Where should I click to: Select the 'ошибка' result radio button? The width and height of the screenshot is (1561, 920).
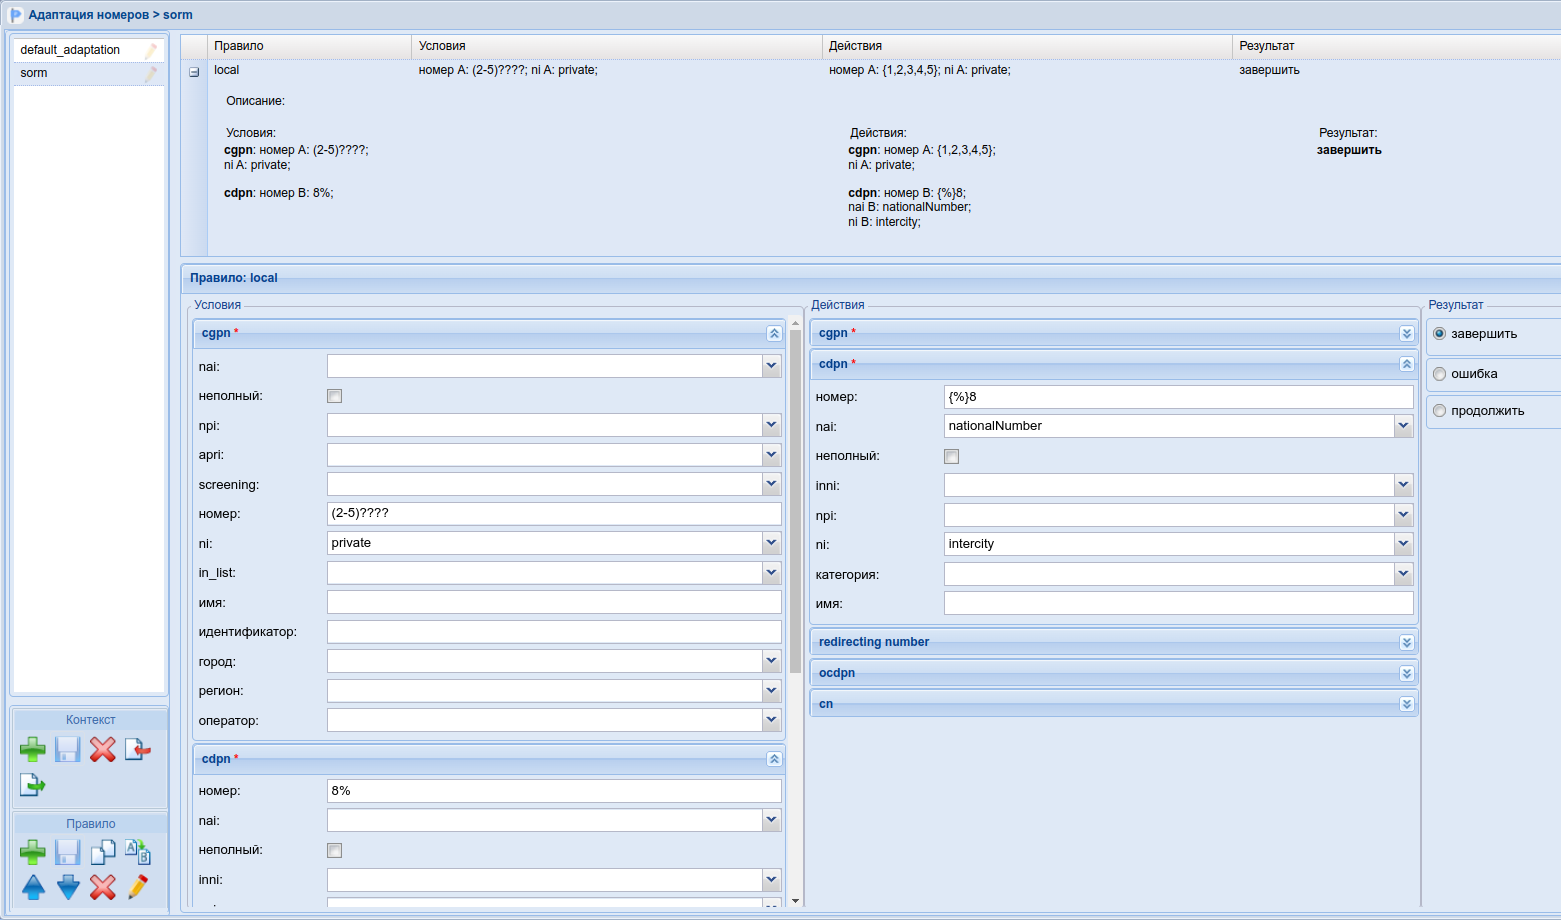coord(1439,374)
